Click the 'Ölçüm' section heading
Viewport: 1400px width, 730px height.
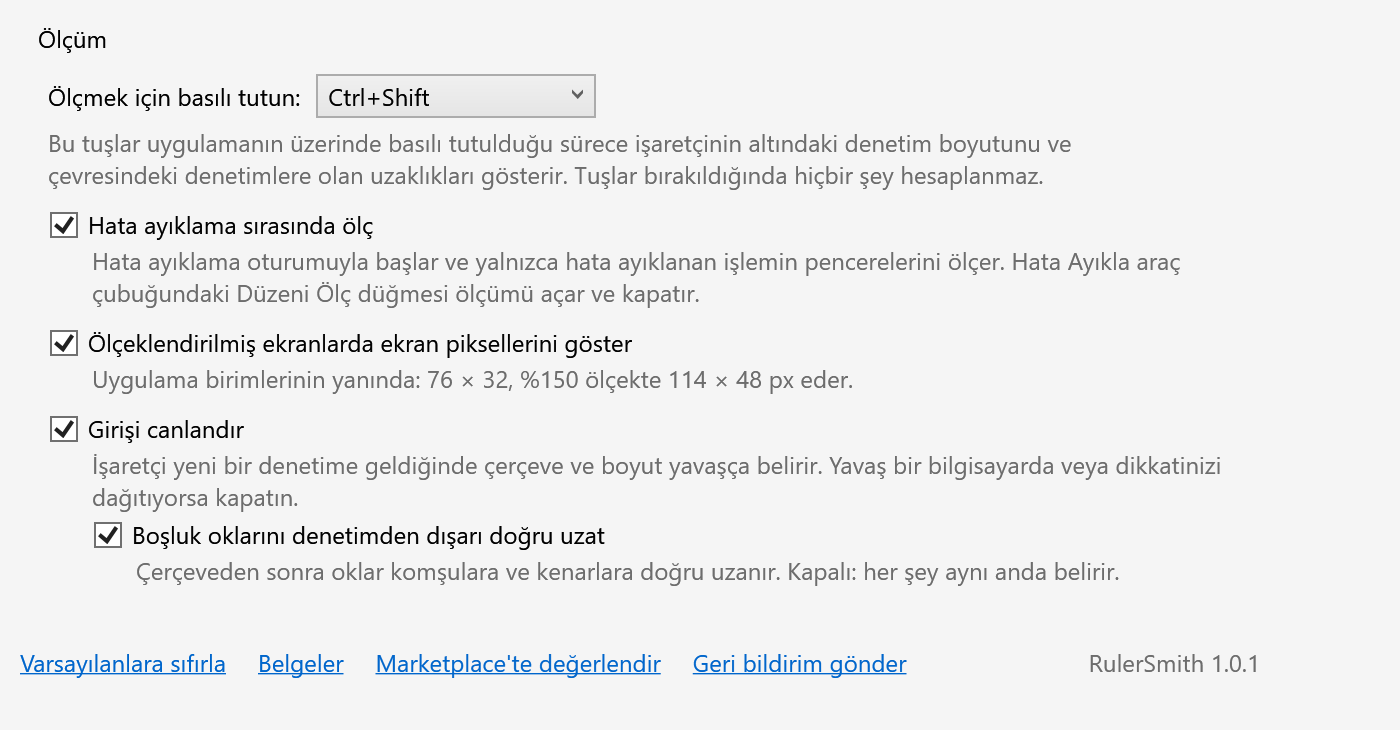point(72,40)
